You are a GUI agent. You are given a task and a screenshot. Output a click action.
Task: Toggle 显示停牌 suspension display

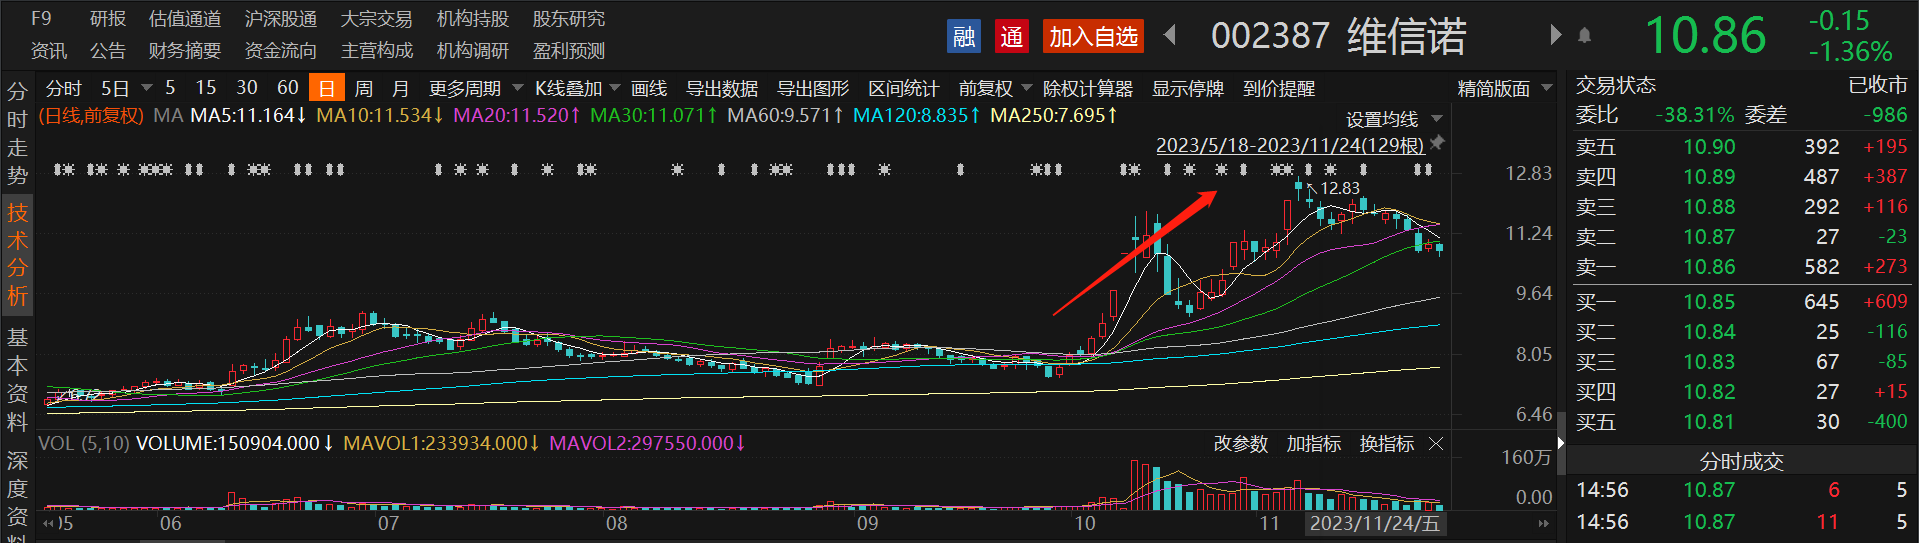tap(1188, 88)
